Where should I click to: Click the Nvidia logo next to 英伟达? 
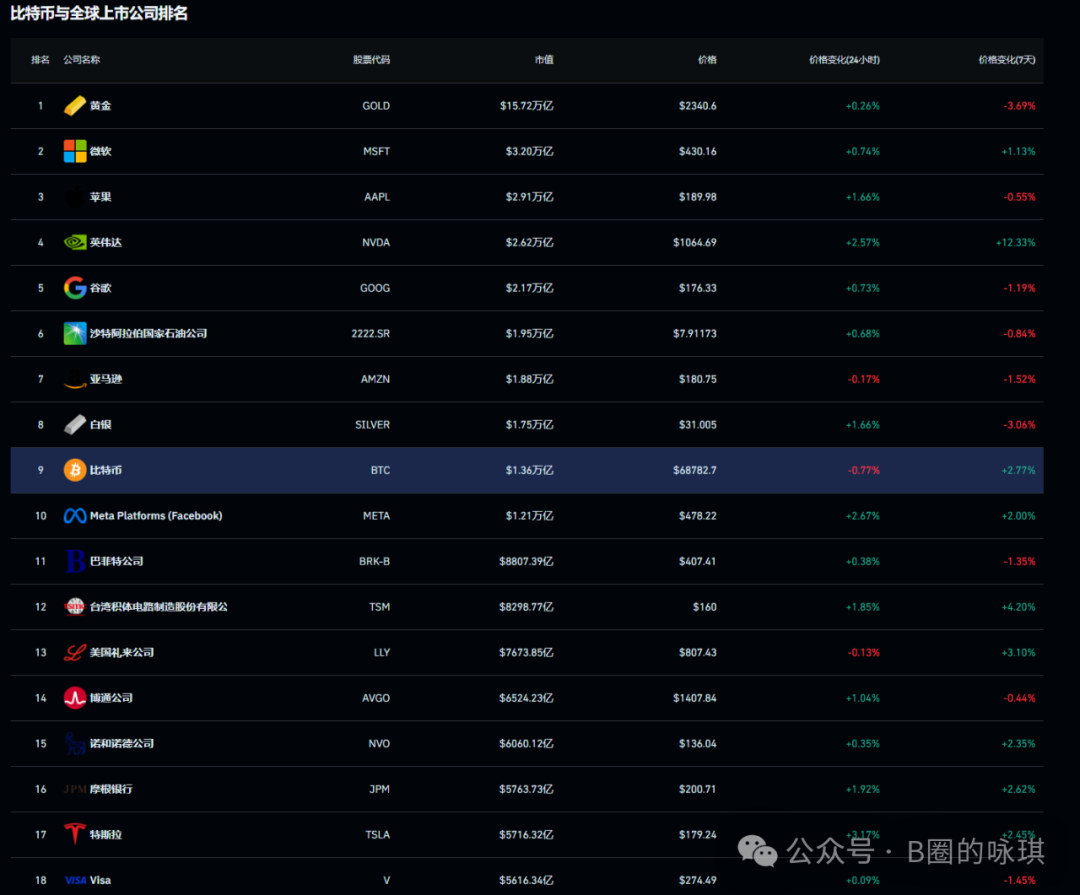click(74, 243)
